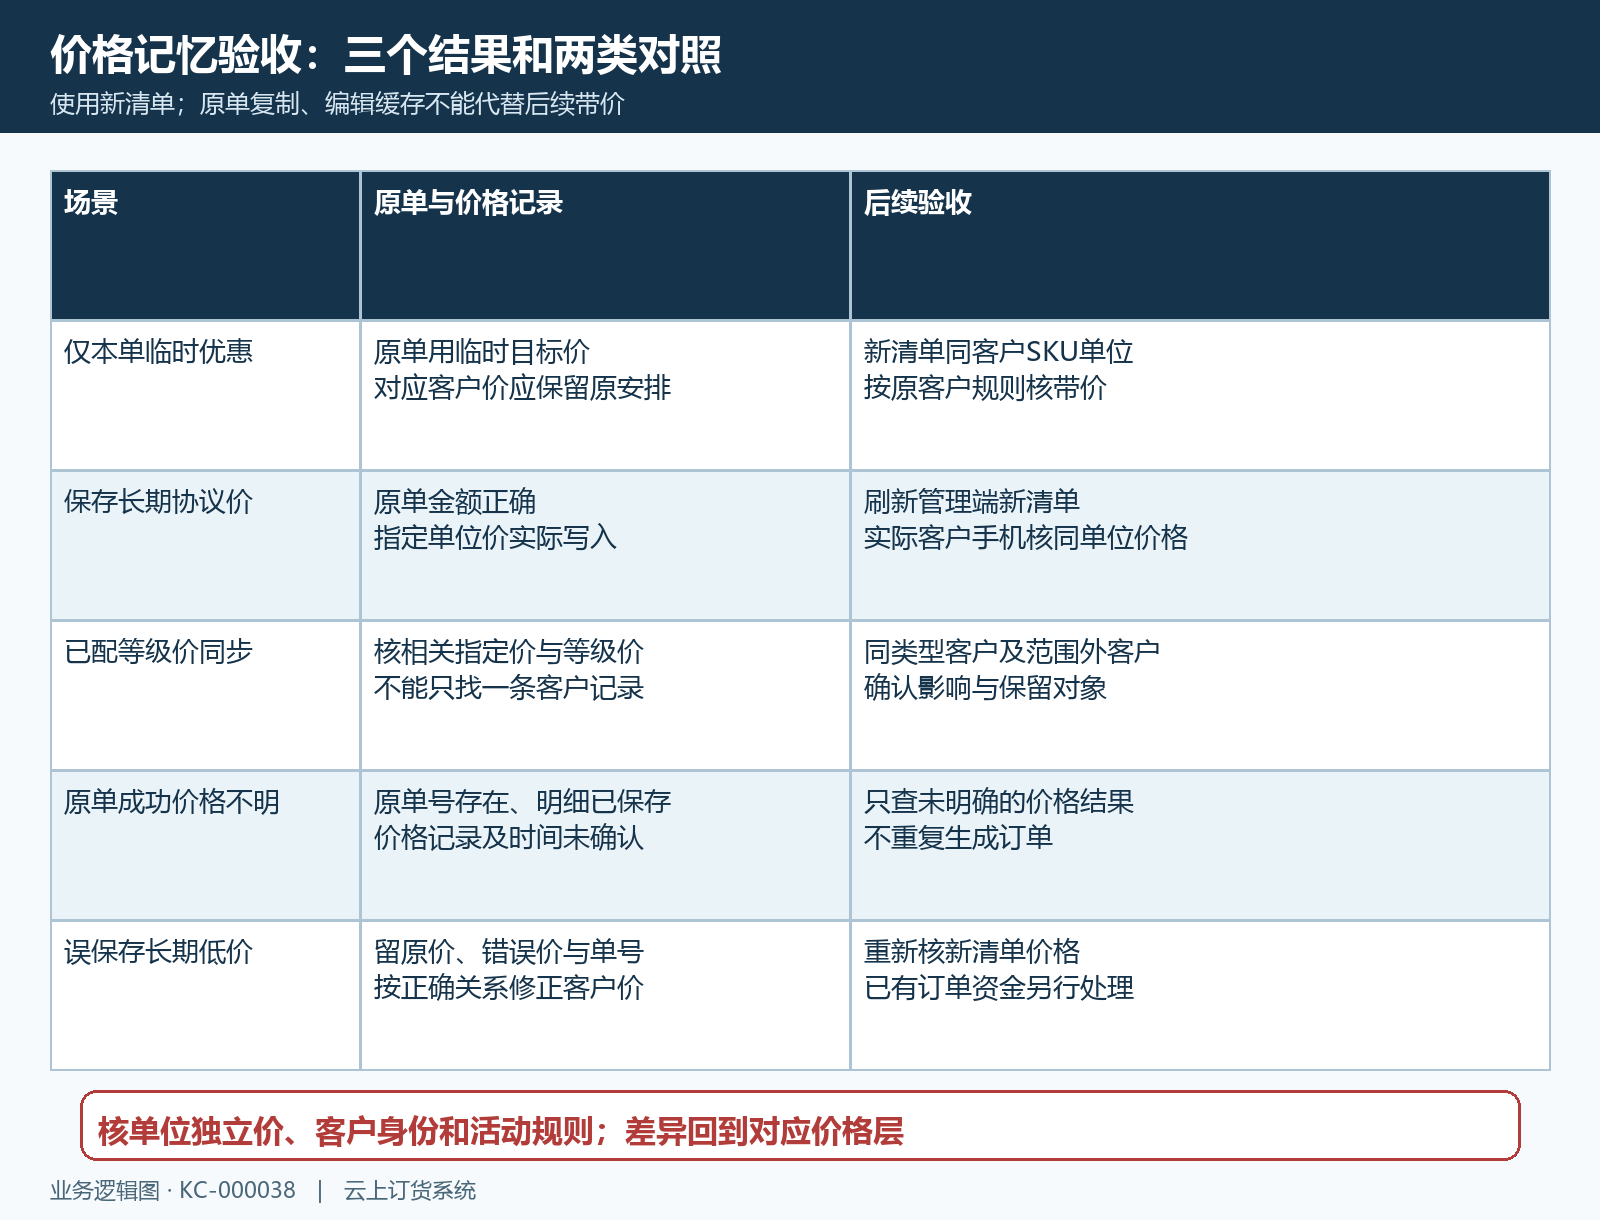Select the text 按正确关系修正客户价
The height and width of the screenshot is (1220, 1600).
[509, 988]
